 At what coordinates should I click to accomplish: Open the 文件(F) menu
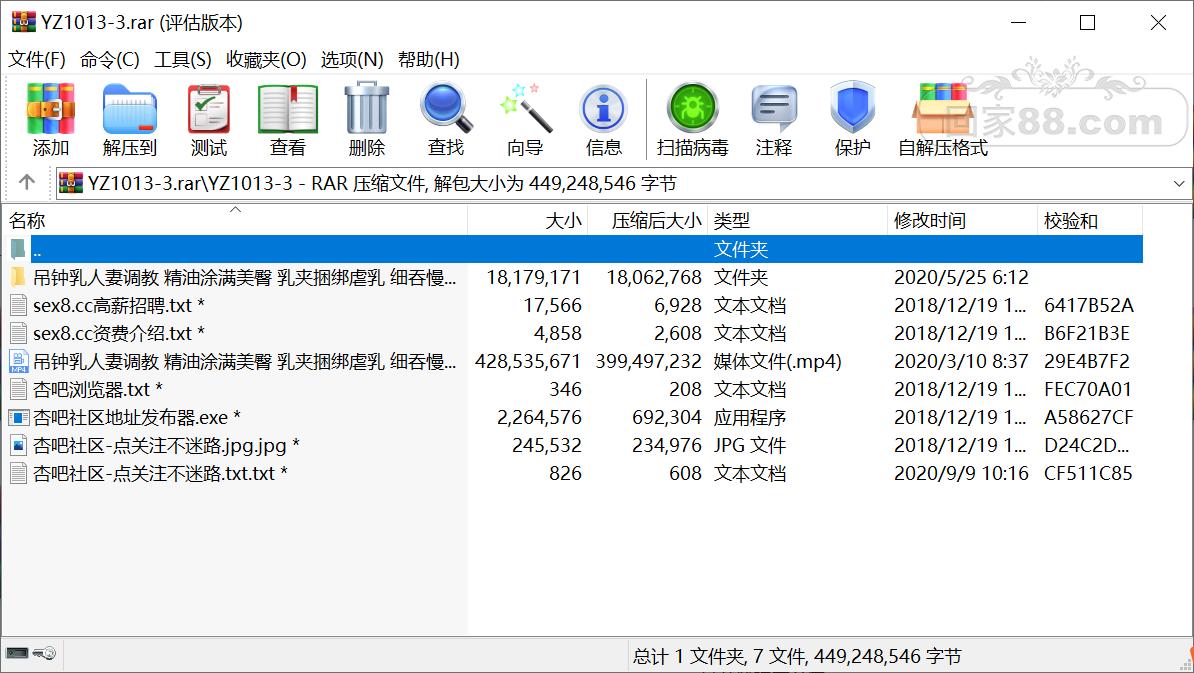point(37,59)
